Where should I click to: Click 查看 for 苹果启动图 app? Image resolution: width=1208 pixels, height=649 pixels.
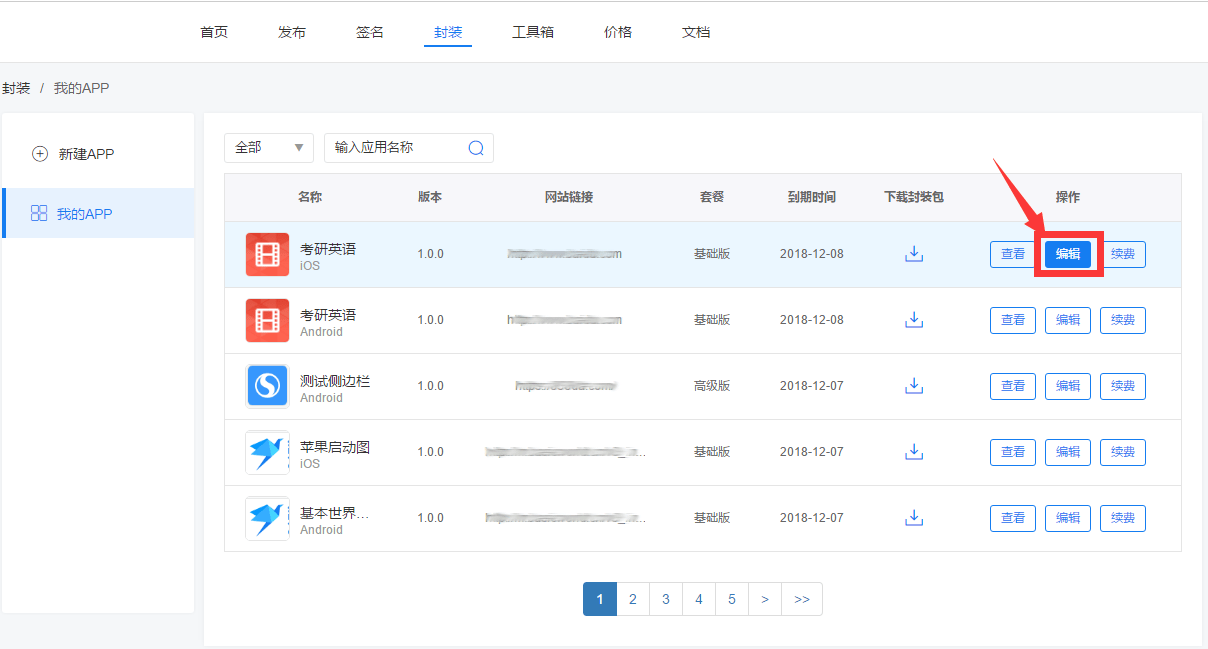[x=1013, y=452]
